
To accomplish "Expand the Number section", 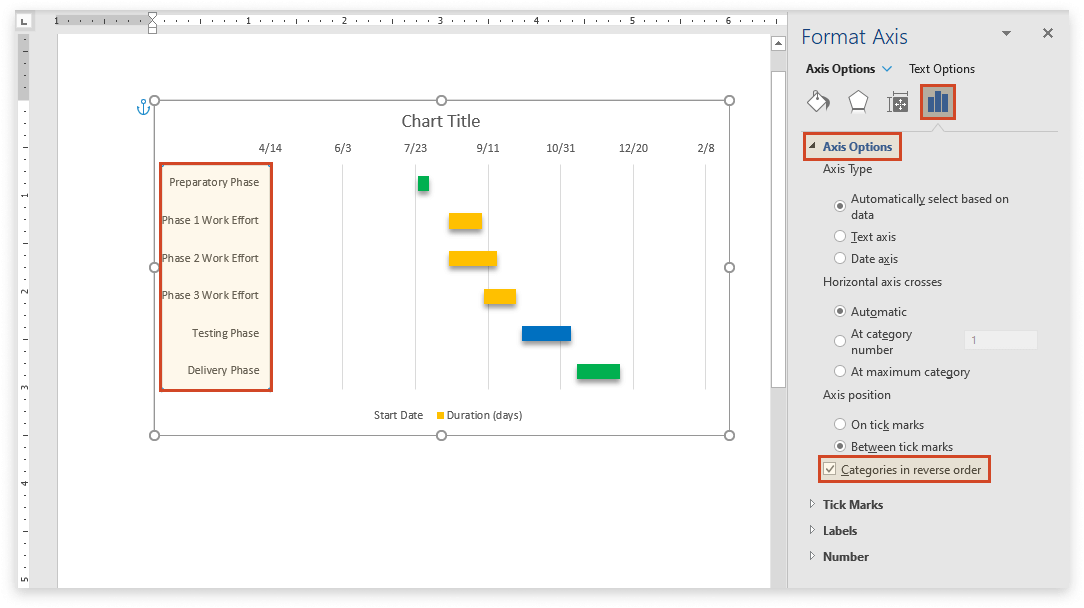I will tap(845, 557).
